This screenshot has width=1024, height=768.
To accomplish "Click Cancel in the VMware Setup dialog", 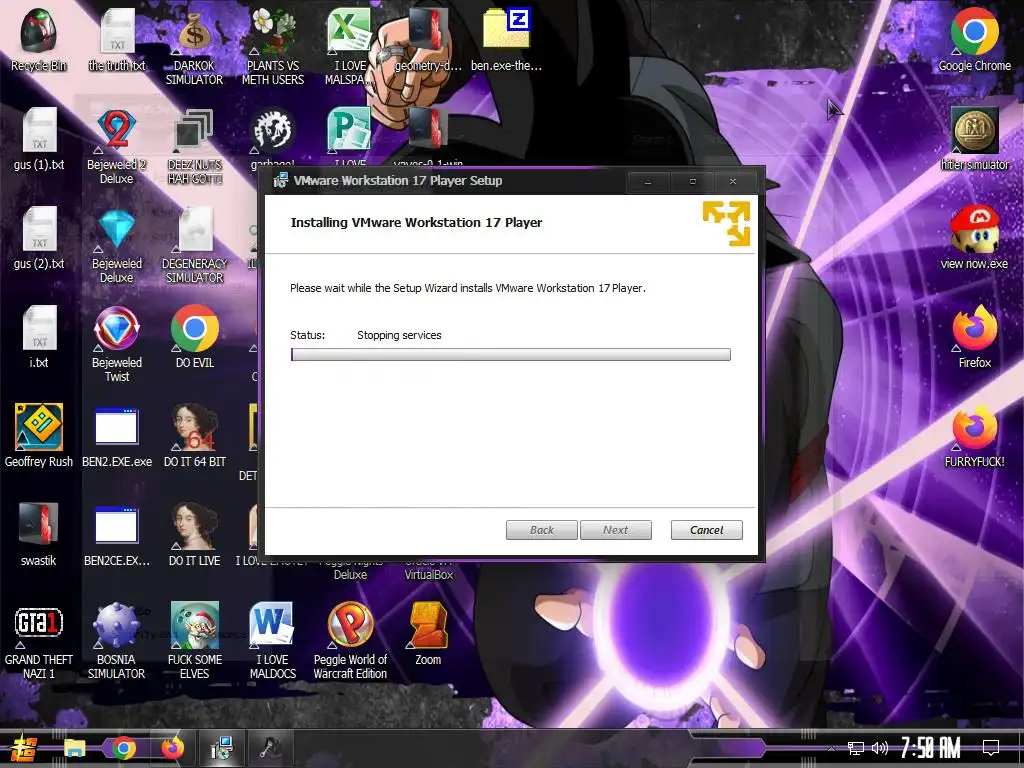I will [x=707, y=530].
